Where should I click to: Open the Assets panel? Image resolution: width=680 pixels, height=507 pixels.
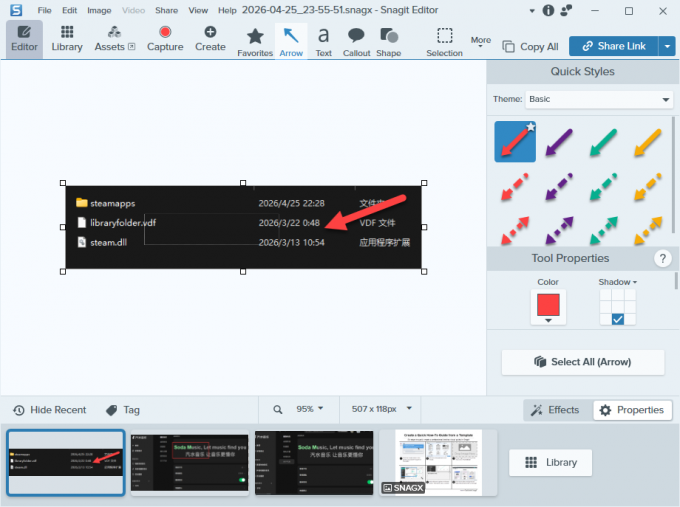pyautogui.click(x=114, y=39)
